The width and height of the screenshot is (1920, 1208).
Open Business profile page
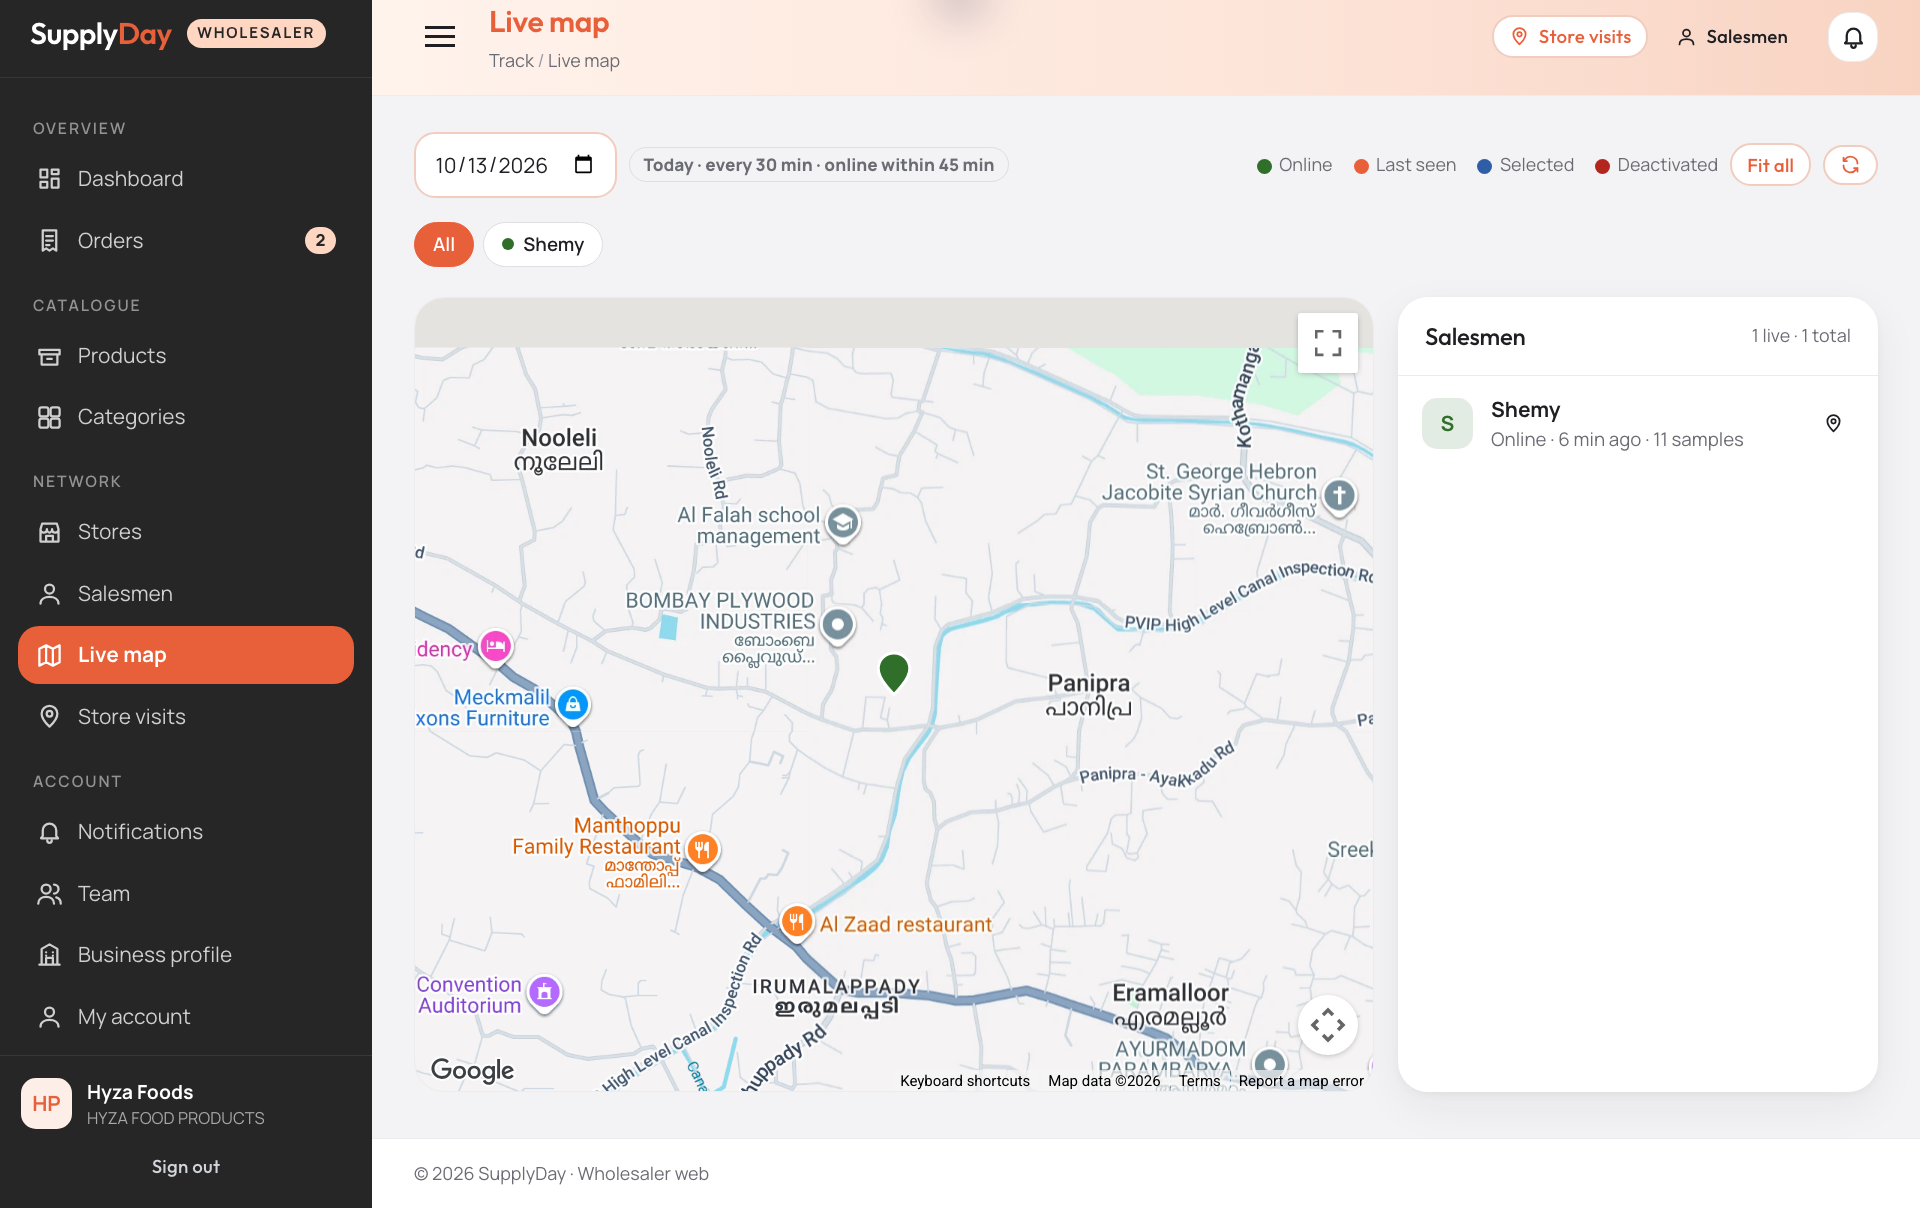pos(186,955)
